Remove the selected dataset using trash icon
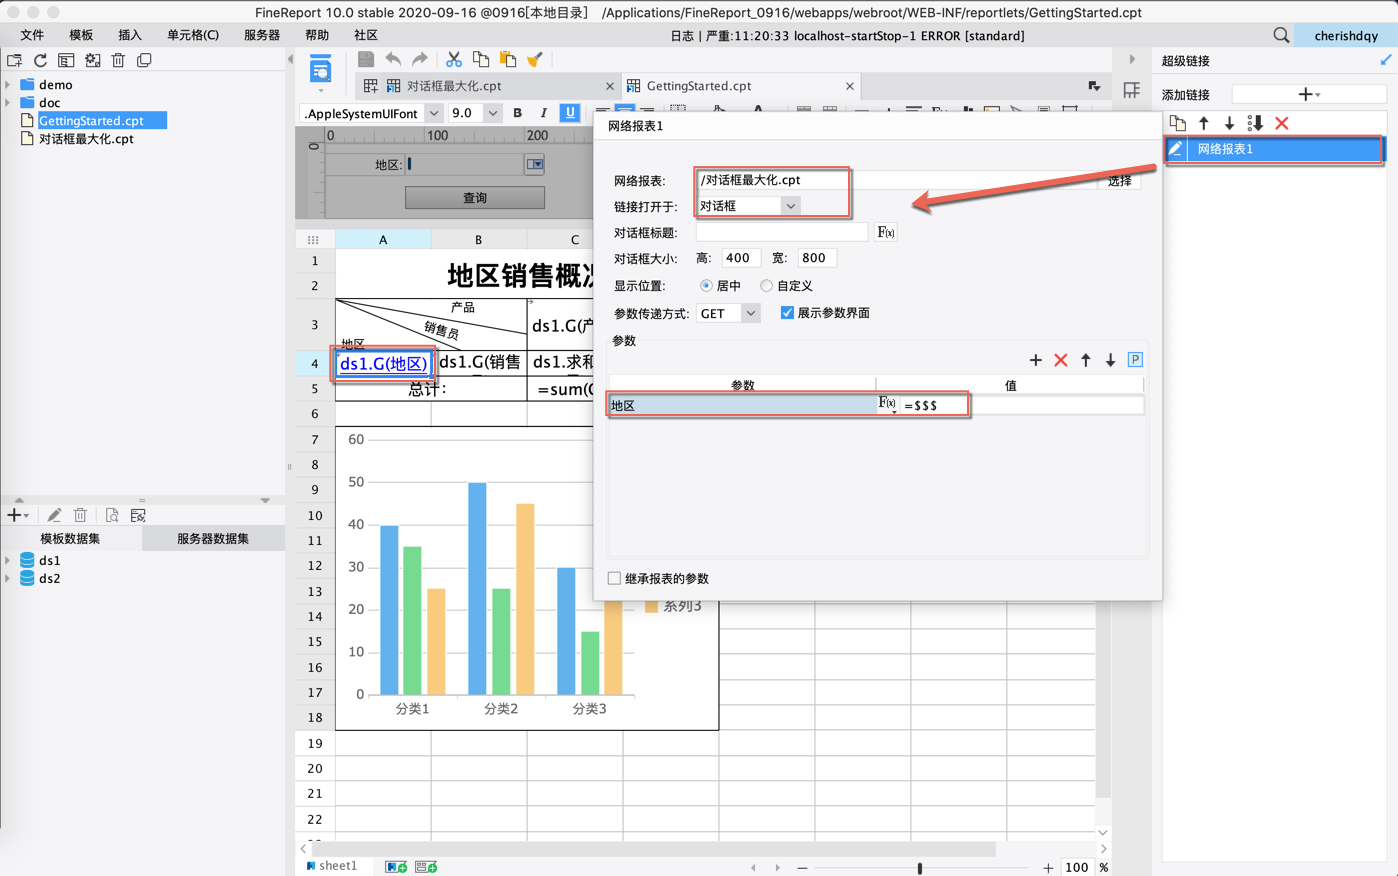Viewport: 1398px width, 876px height. [80, 515]
